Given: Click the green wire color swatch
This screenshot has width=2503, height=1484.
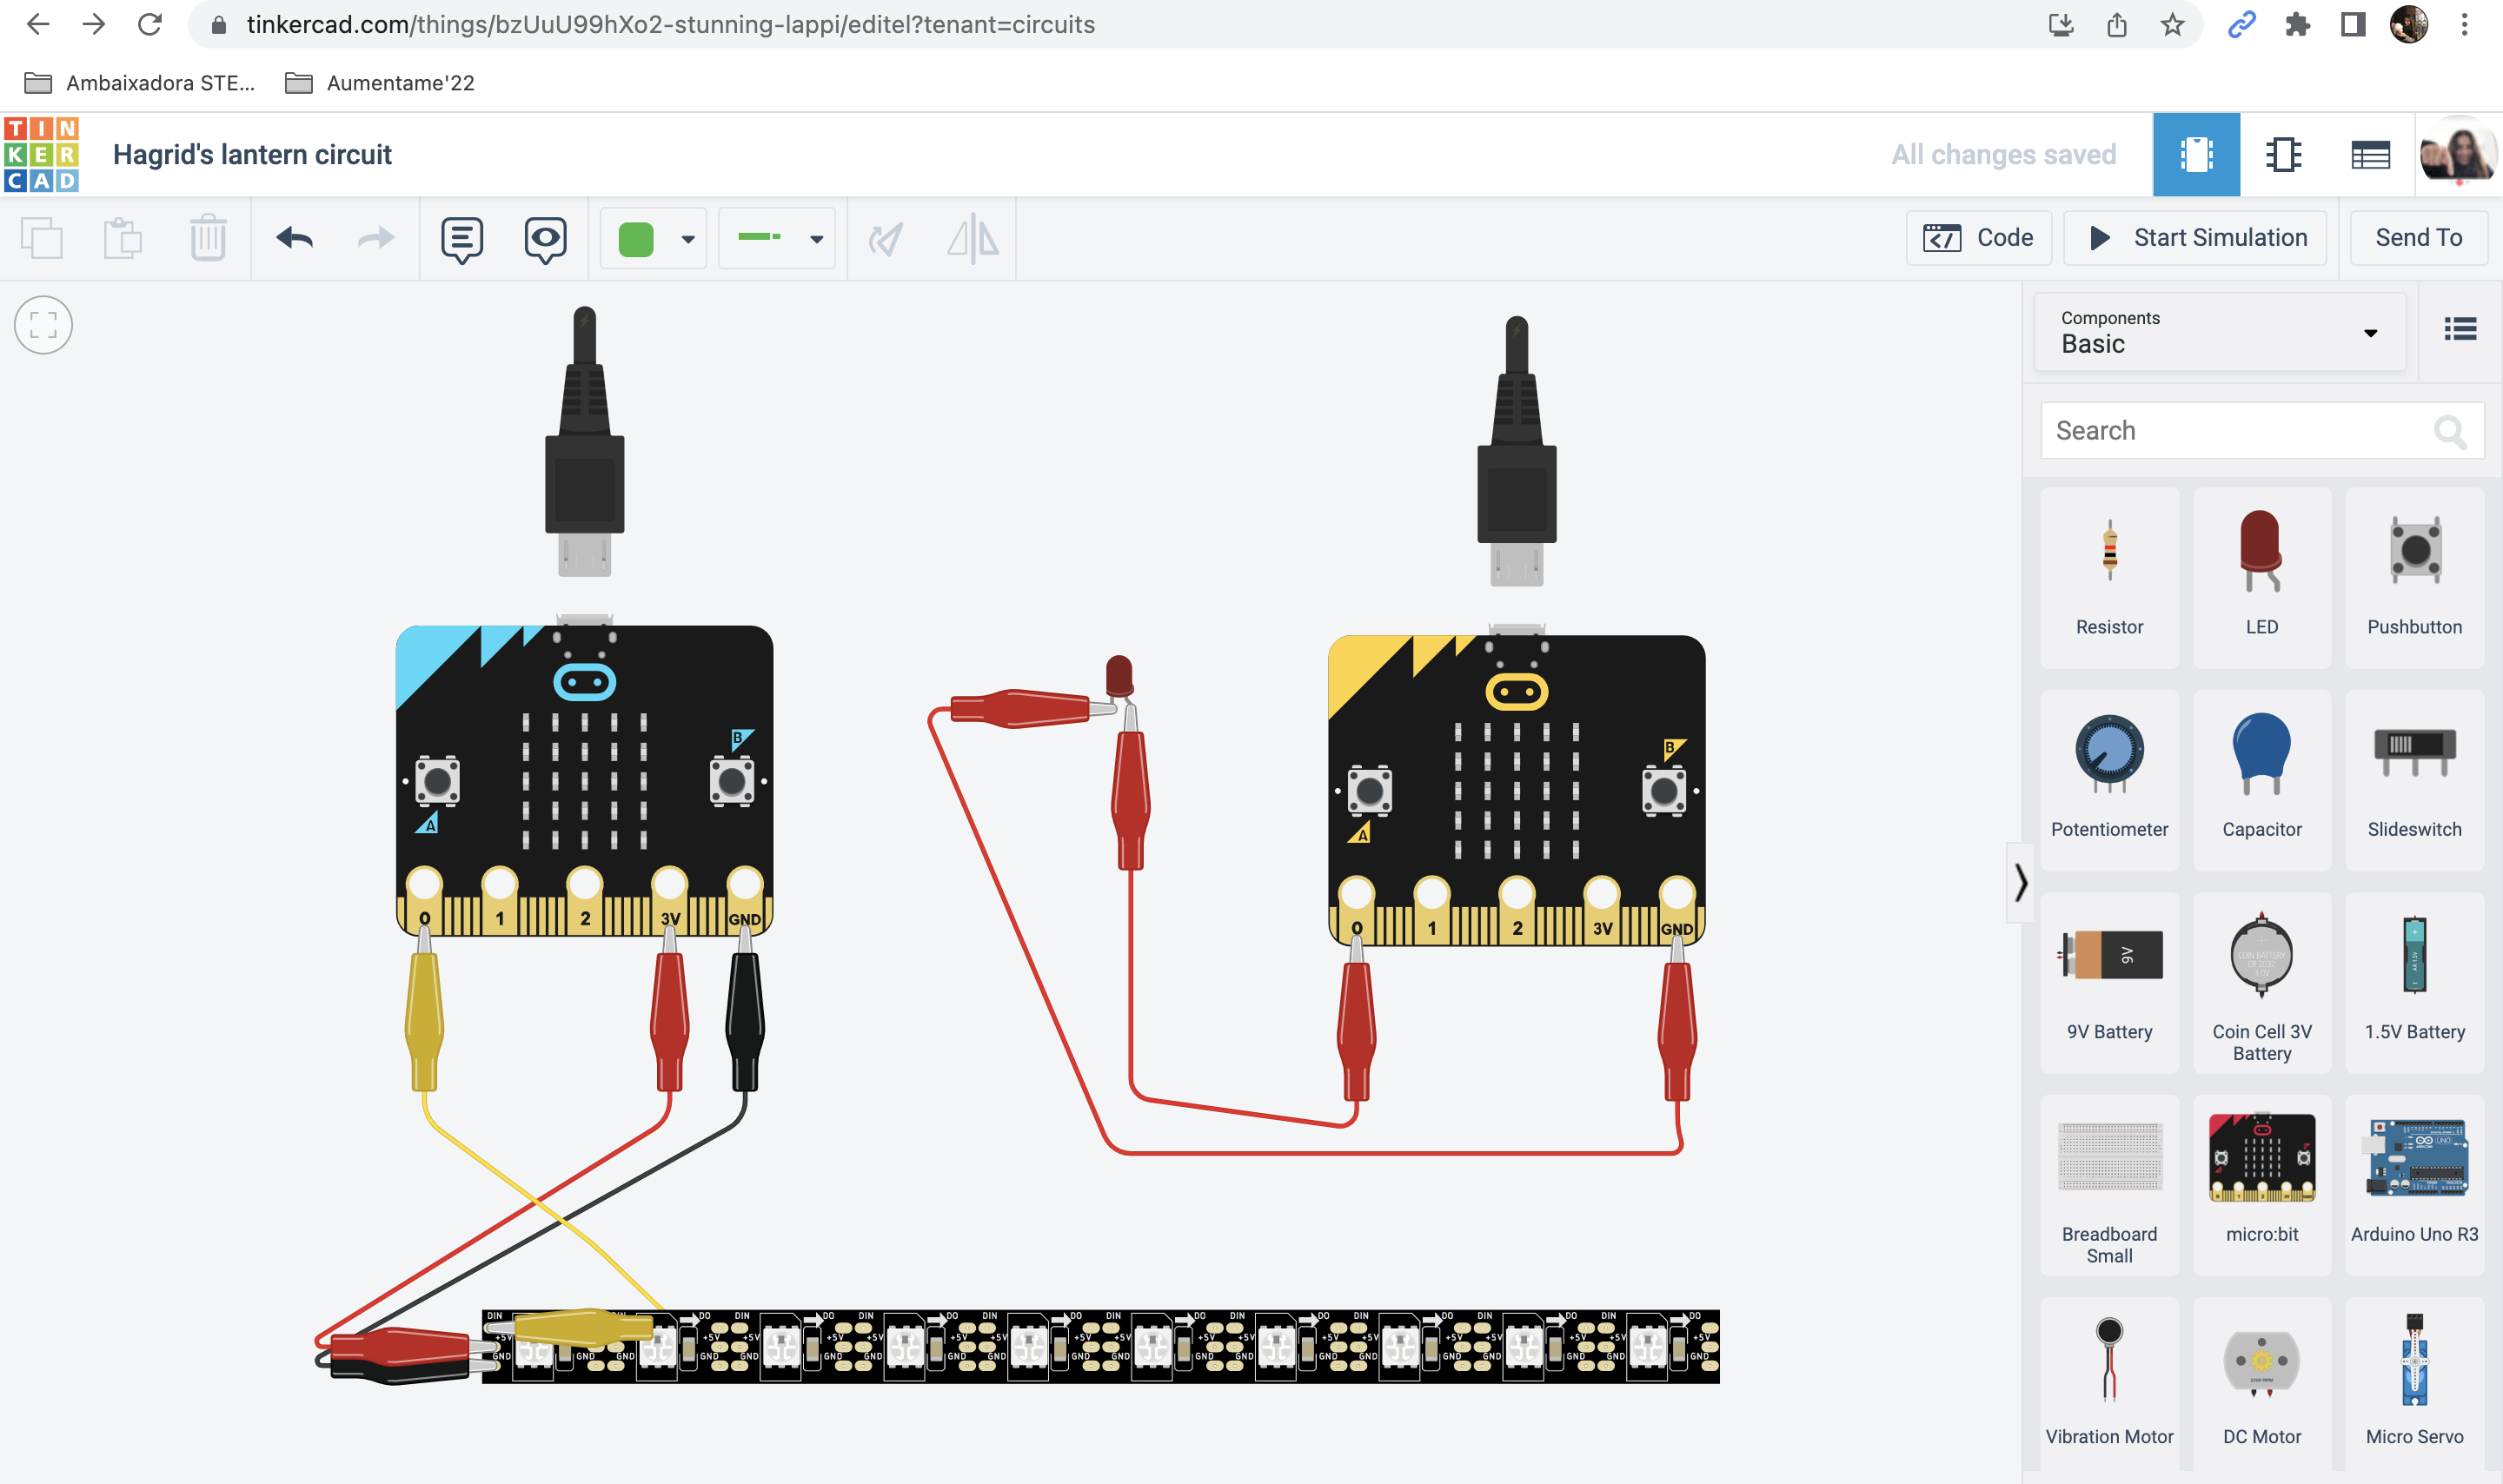Looking at the screenshot, I should (636, 239).
